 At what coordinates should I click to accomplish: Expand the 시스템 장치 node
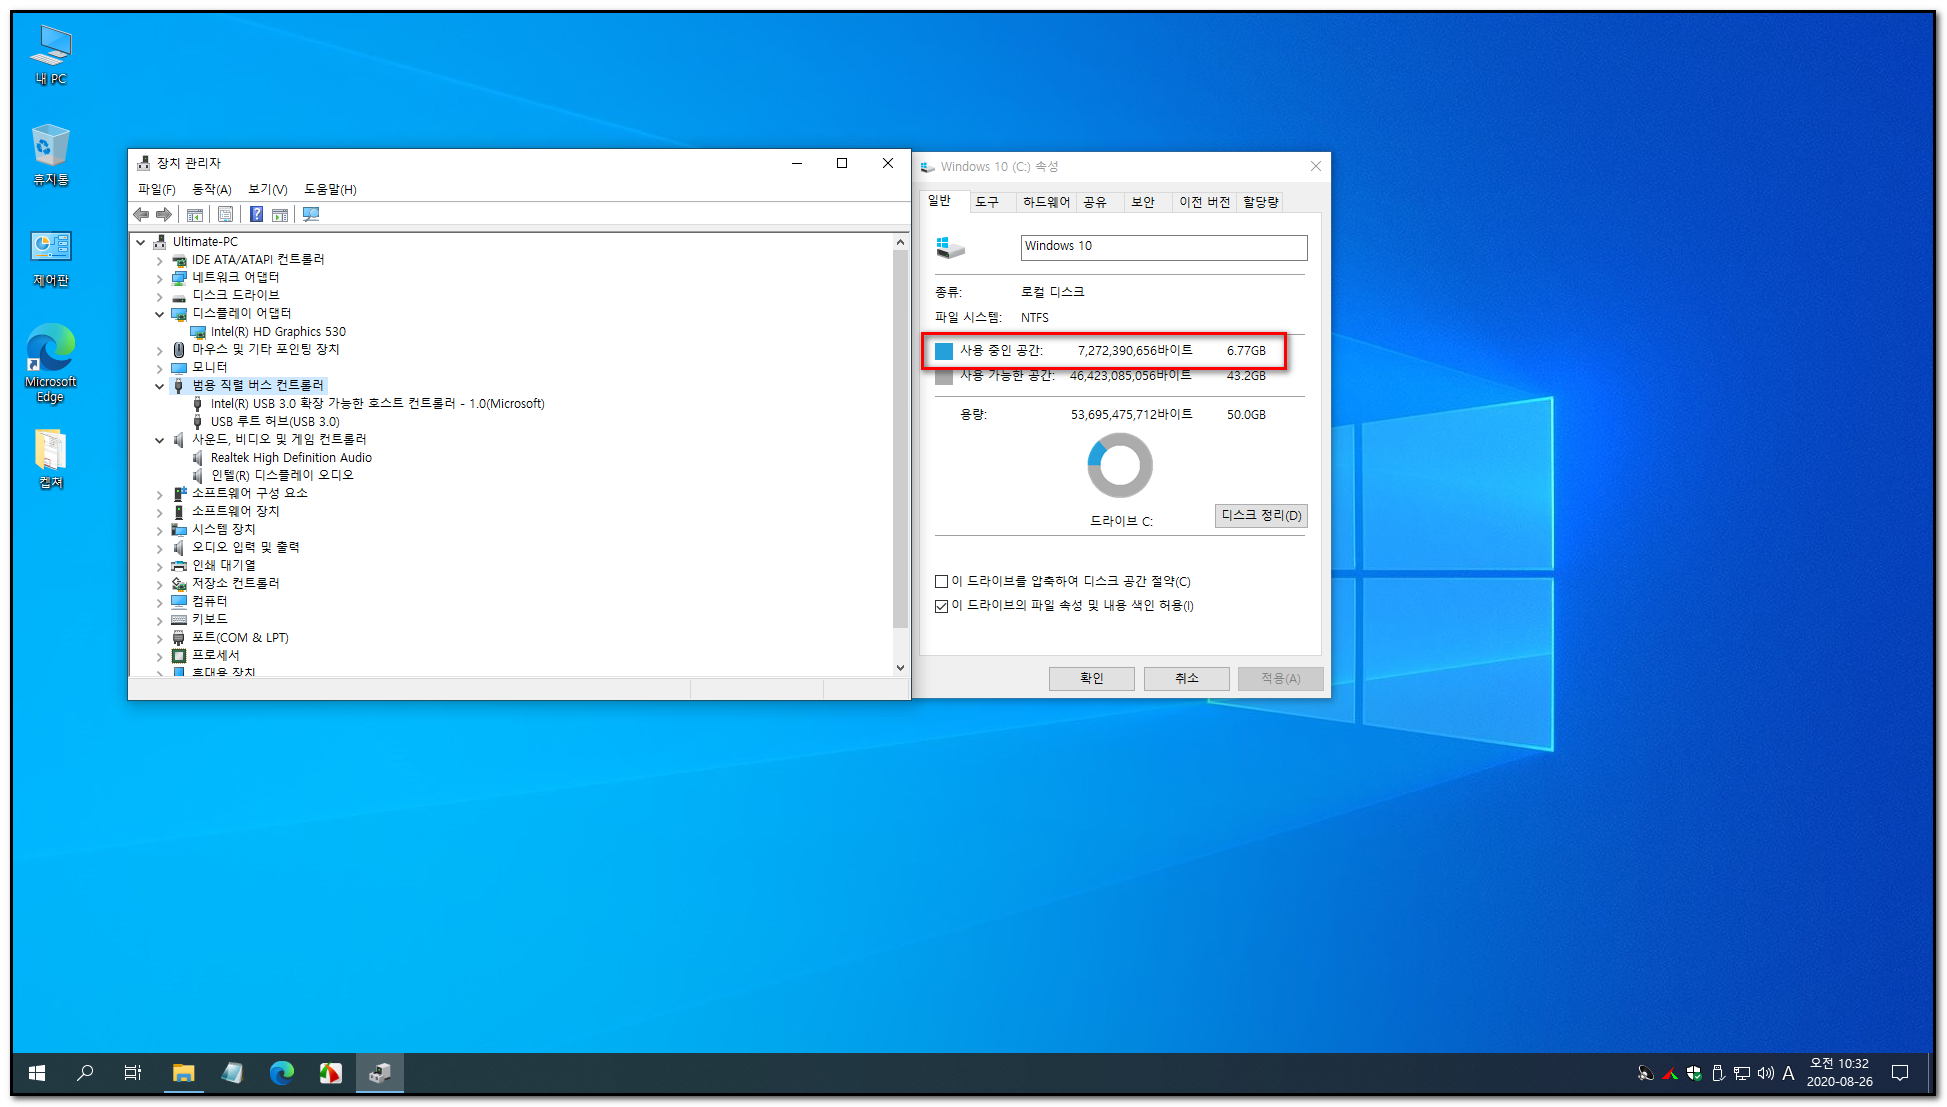[159, 530]
